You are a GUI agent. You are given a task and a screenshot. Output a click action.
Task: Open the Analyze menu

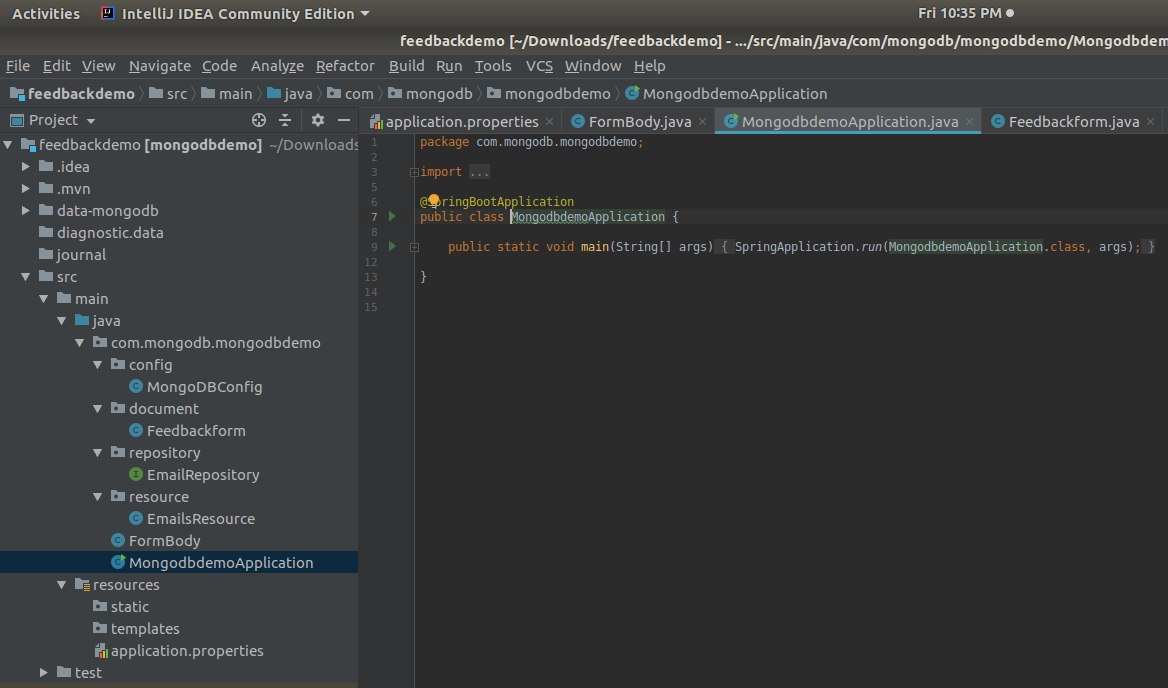(x=277, y=66)
